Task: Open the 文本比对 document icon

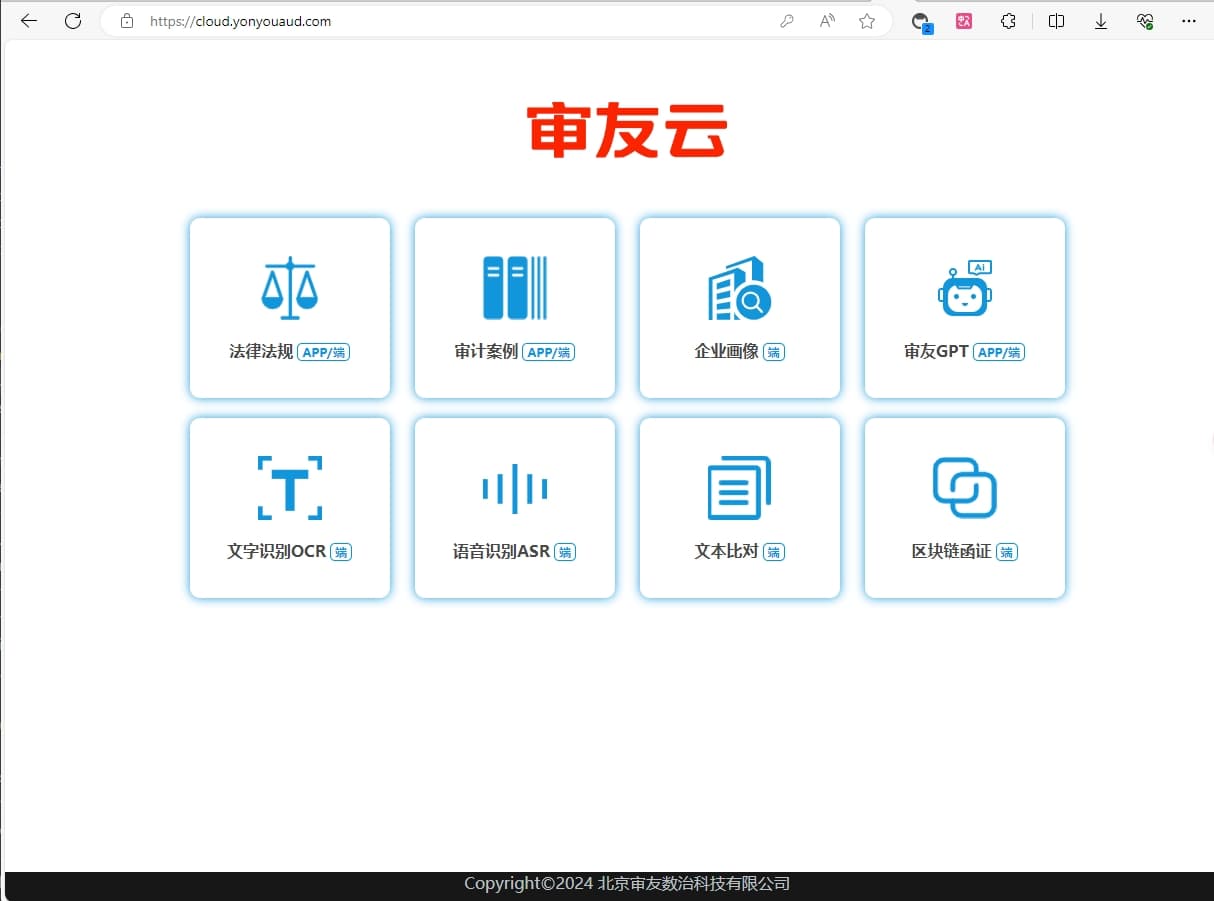Action: 739,488
